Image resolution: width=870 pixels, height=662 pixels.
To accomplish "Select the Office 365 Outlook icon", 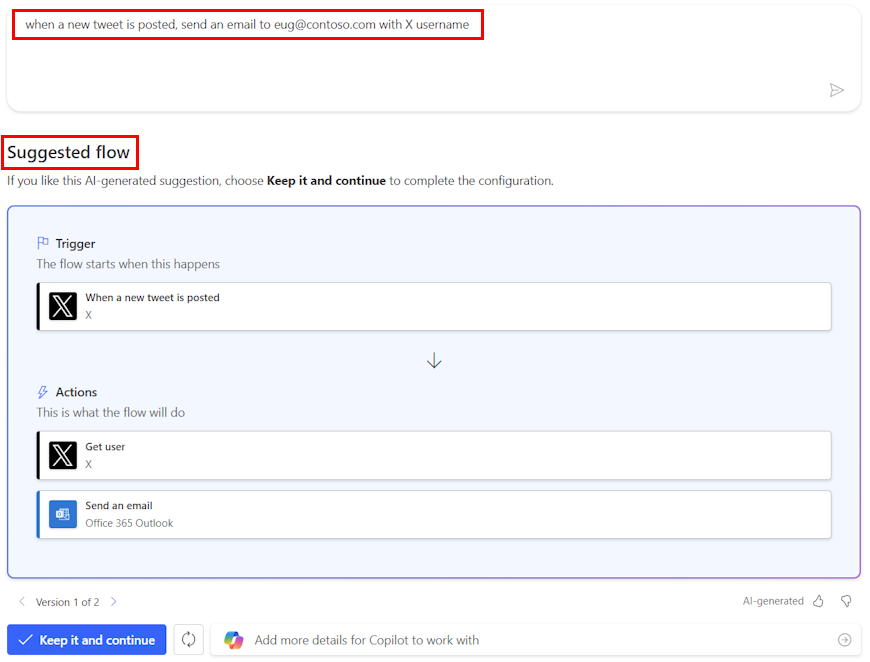I will (62, 513).
